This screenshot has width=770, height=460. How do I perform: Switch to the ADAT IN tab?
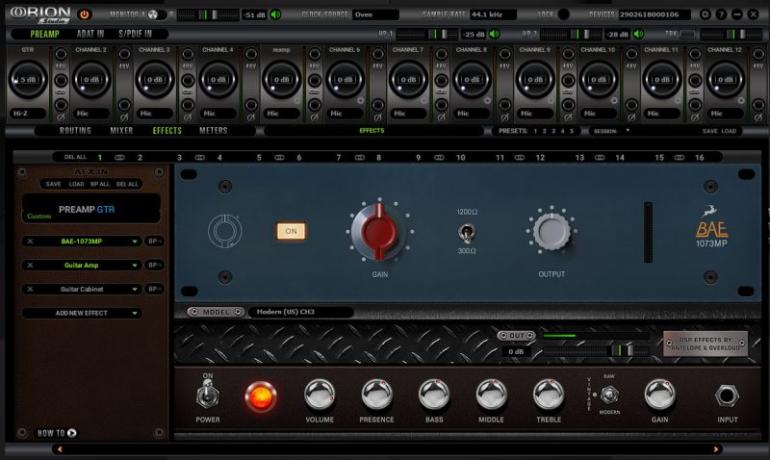tap(90, 34)
